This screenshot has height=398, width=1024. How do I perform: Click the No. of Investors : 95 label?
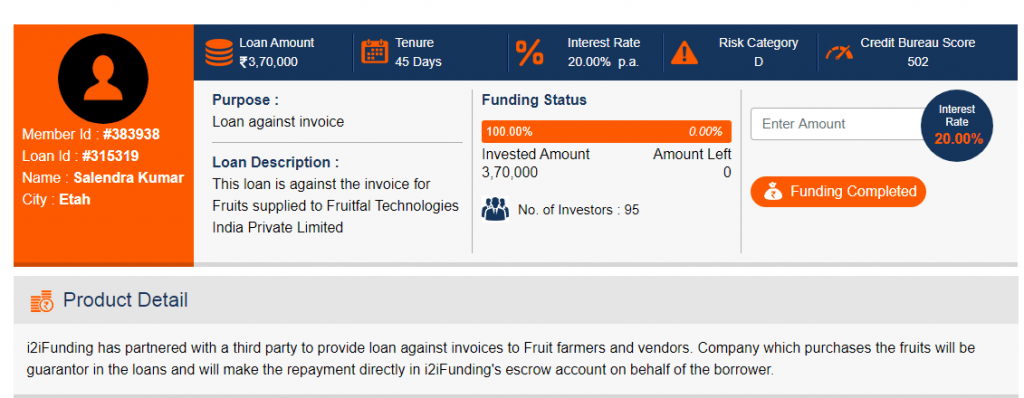(x=578, y=210)
